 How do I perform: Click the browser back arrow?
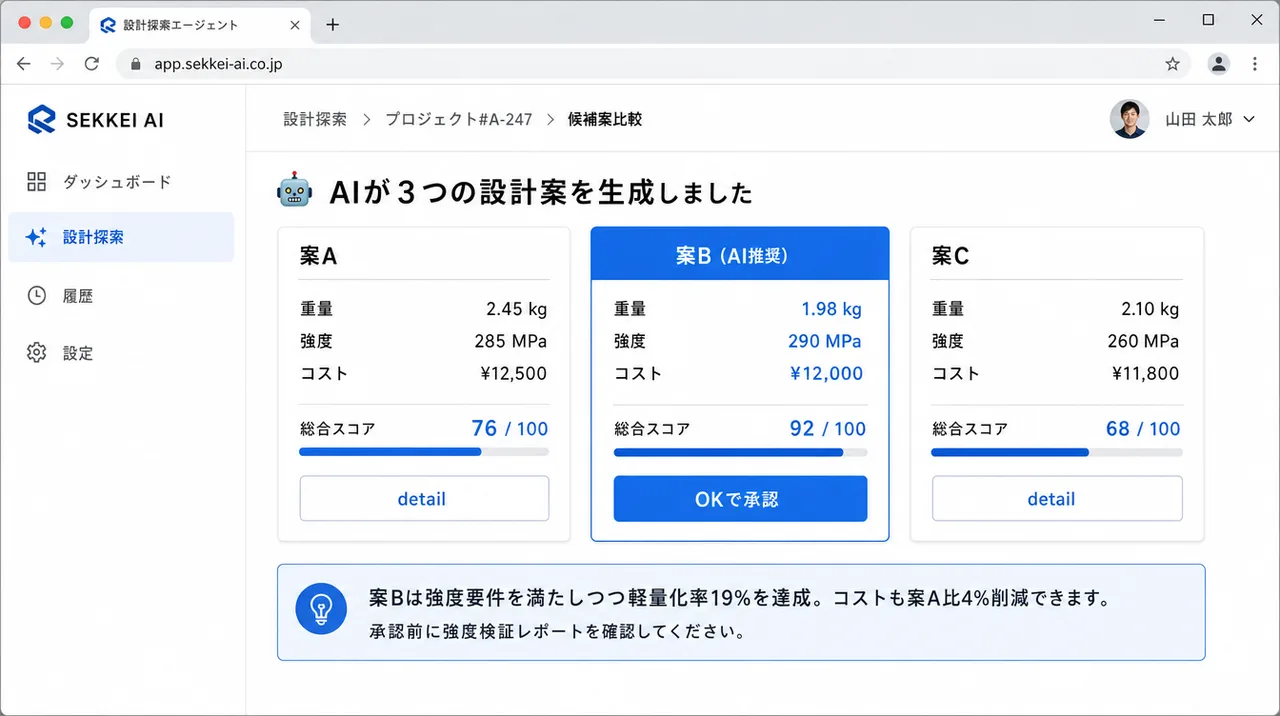24,64
